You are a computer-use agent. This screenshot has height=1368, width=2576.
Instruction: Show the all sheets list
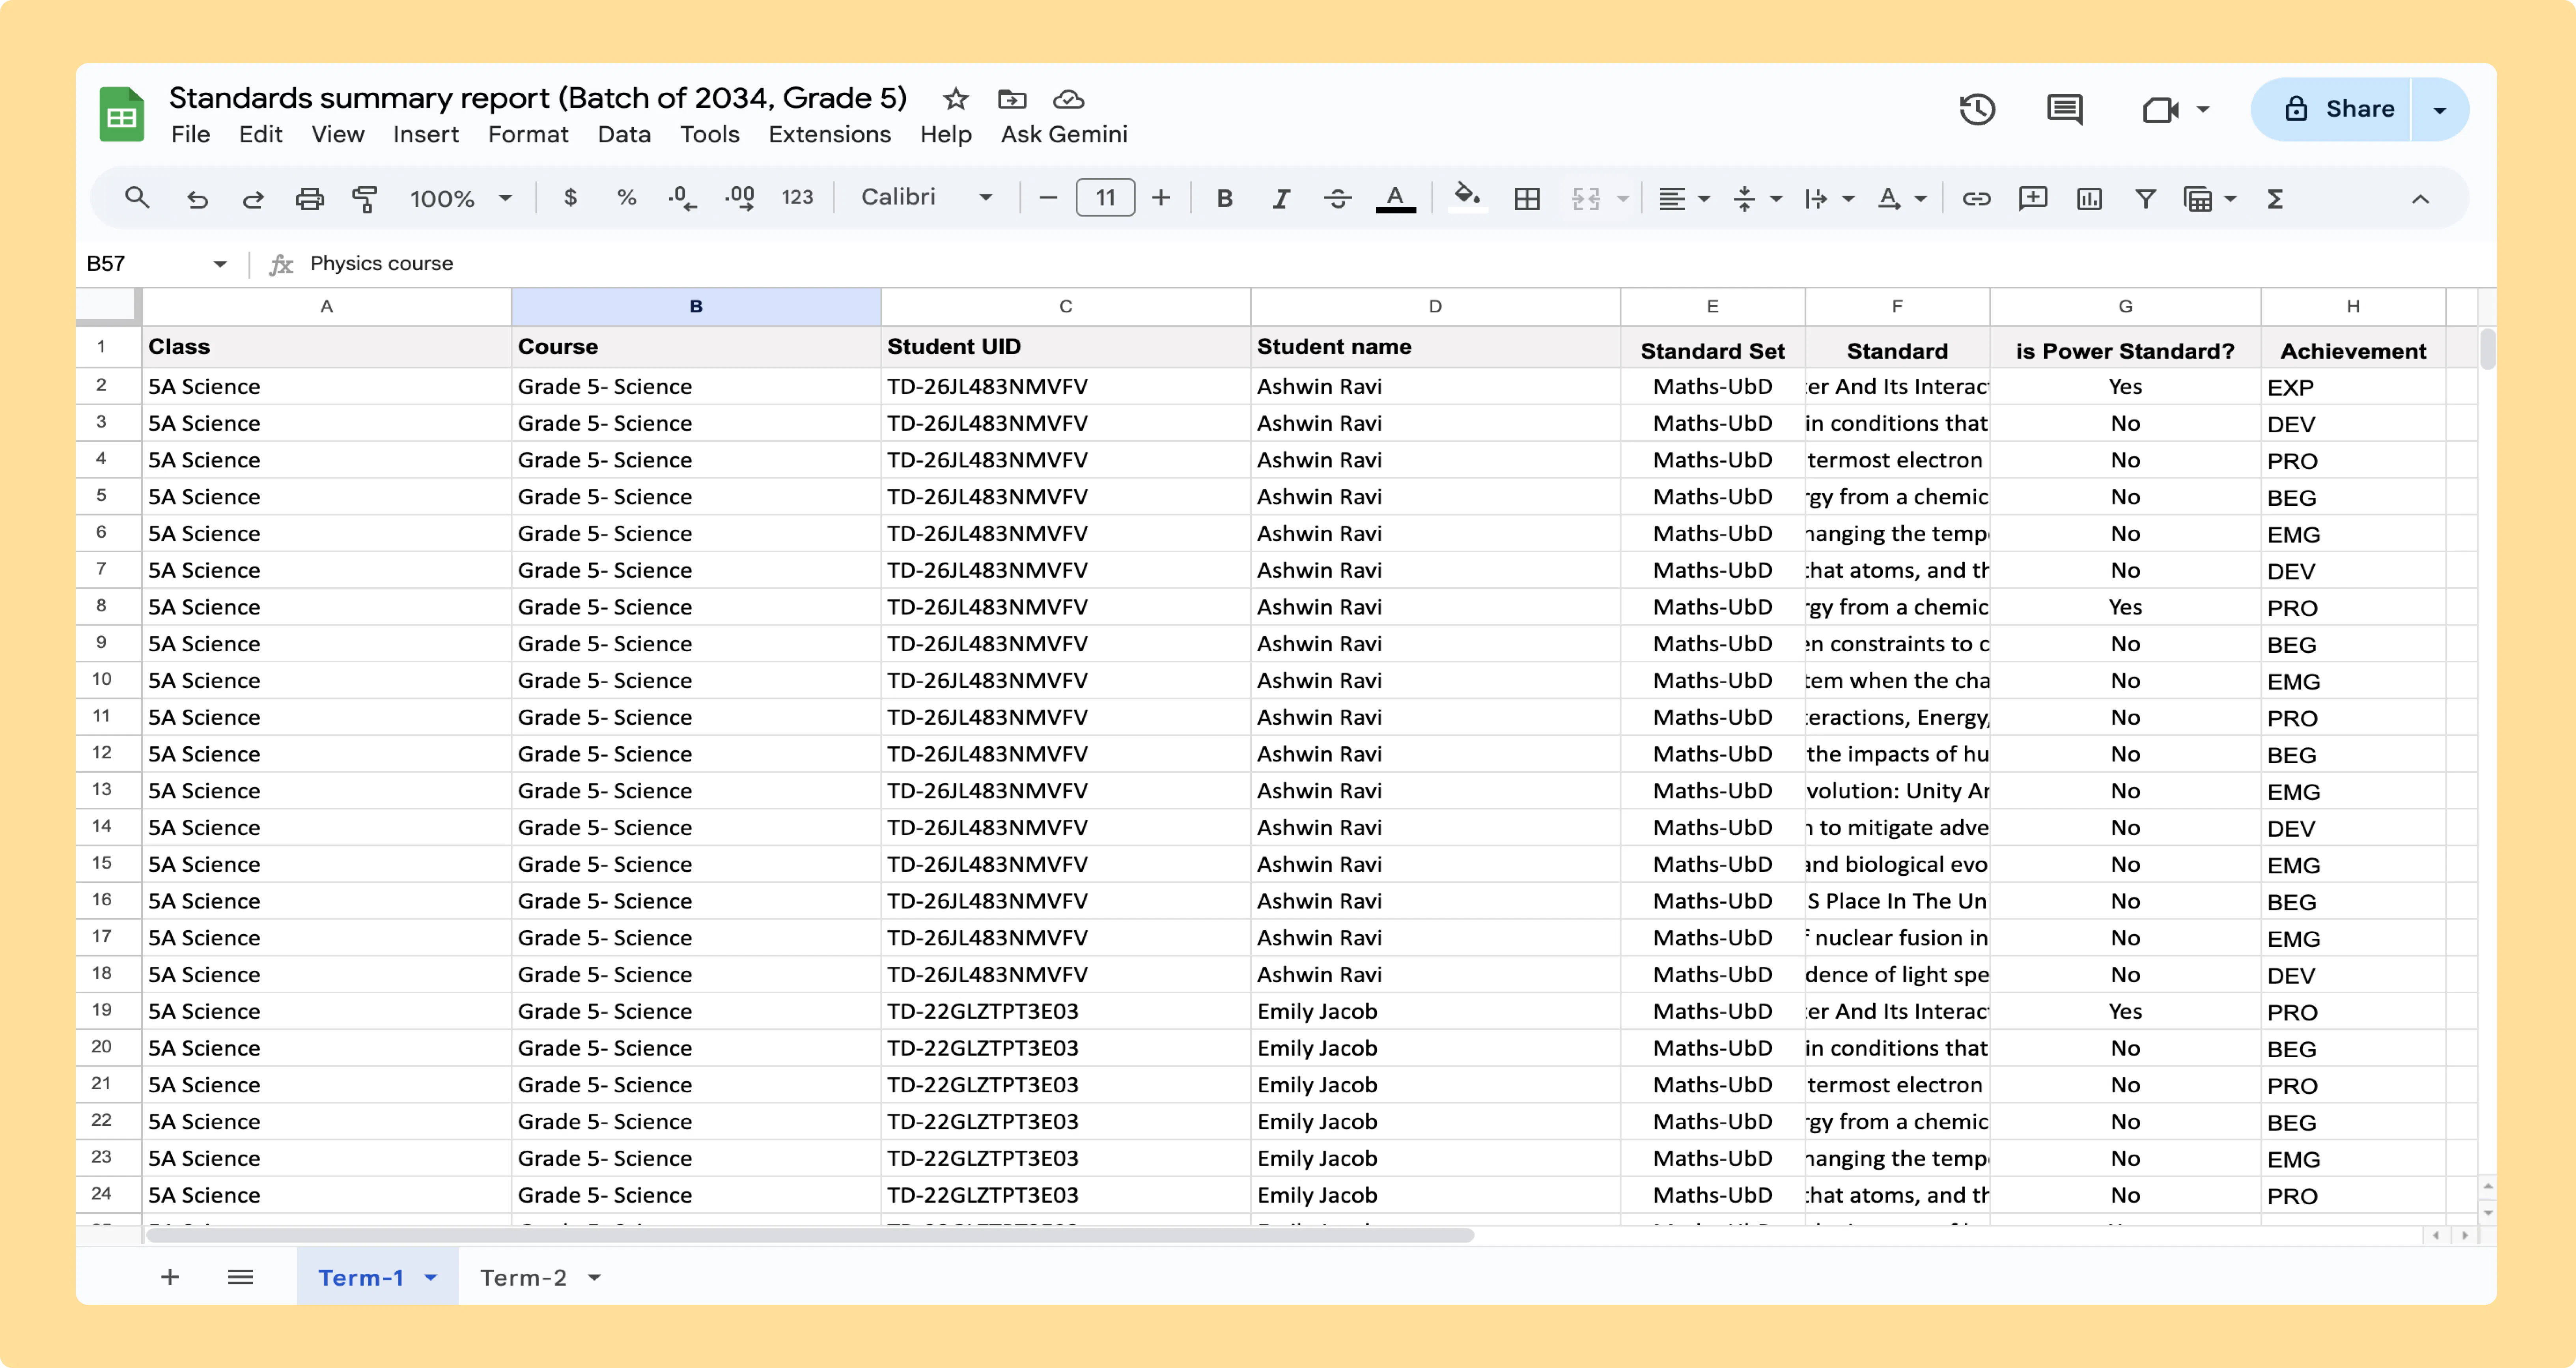coord(240,1277)
